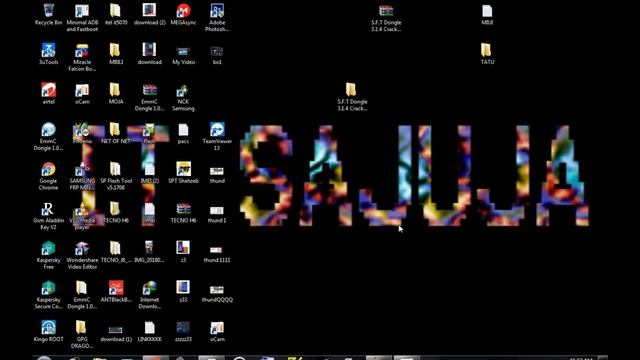Select the LINKXXXX document file
This screenshot has height=360, width=640.
pyautogui.click(x=149, y=327)
